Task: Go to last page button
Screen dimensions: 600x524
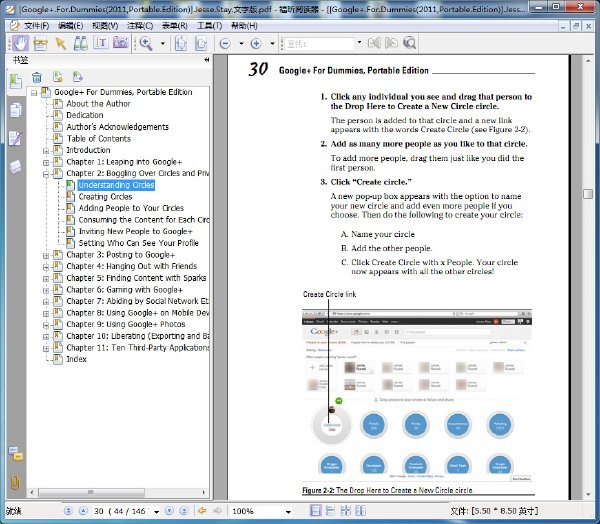Action: click(x=184, y=511)
